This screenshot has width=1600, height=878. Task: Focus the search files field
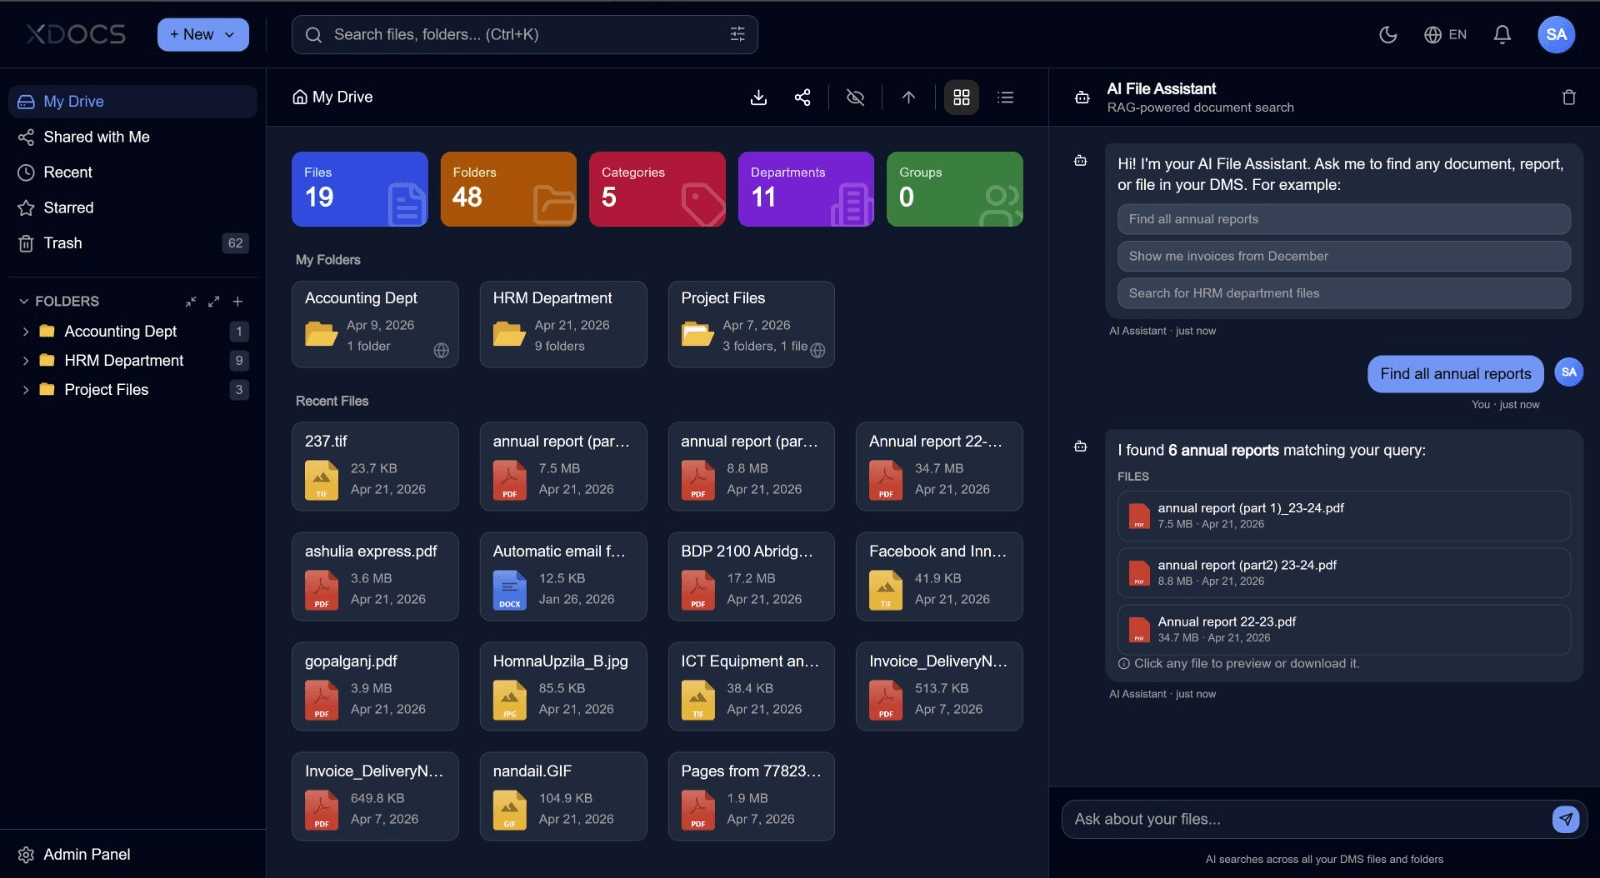524,34
